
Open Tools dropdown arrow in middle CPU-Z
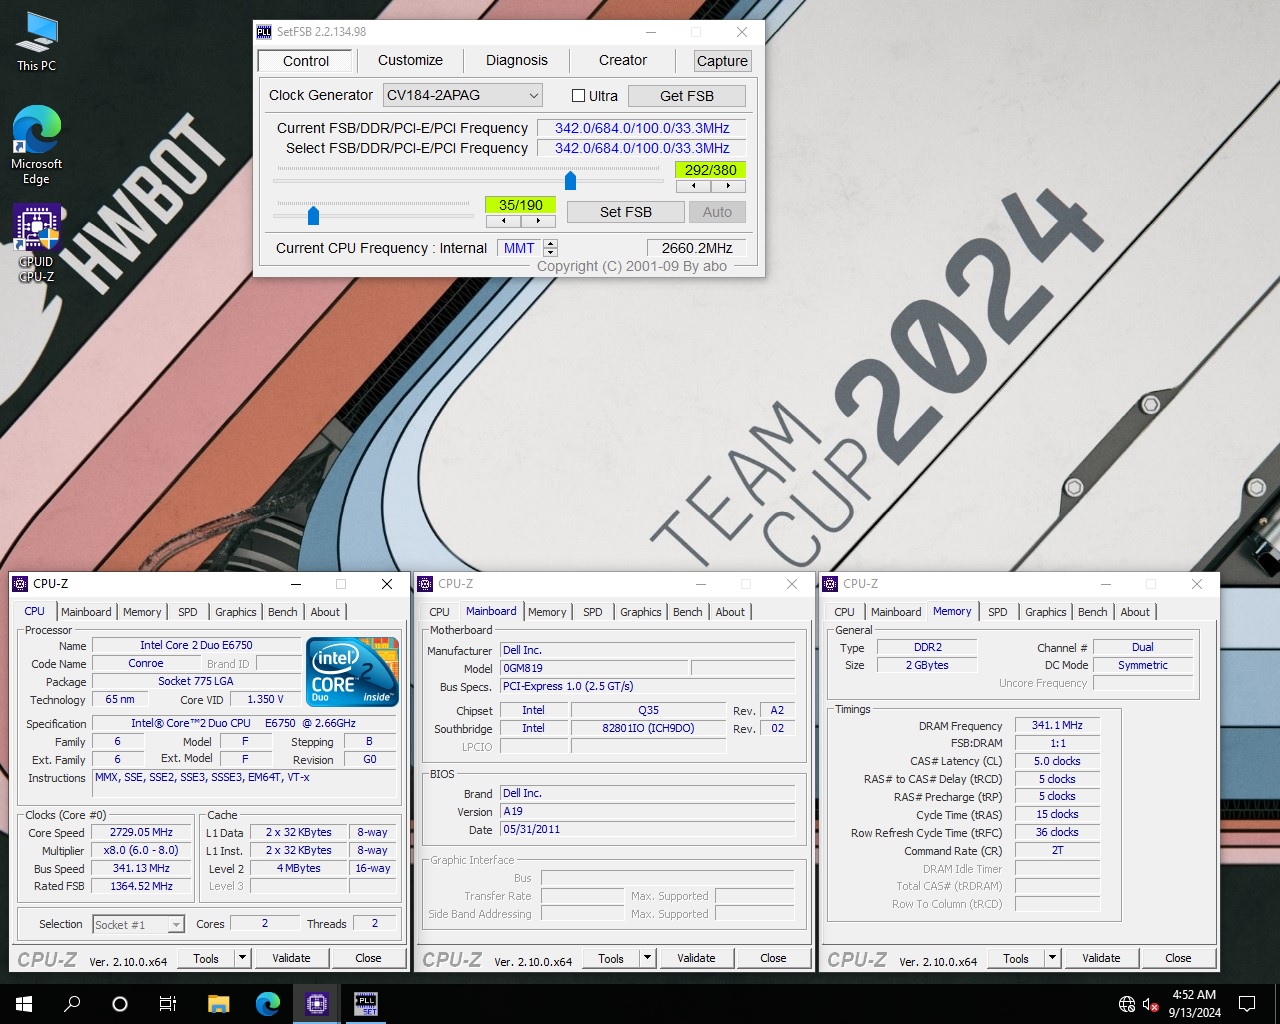[647, 958]
